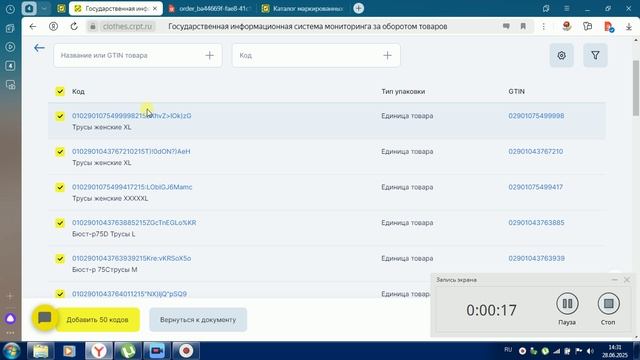Viewport: 640px width, 360px height.
Task: Uncheck the Трусы женские XXXXXL row checkbox
Action: 60,187
